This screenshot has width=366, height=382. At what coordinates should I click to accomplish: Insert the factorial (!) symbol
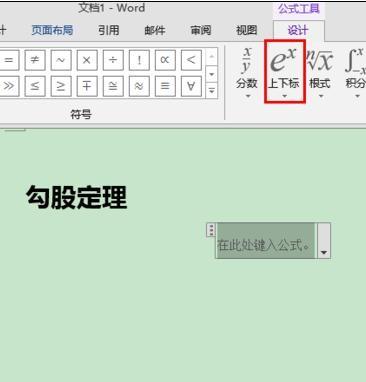[139, 60]
